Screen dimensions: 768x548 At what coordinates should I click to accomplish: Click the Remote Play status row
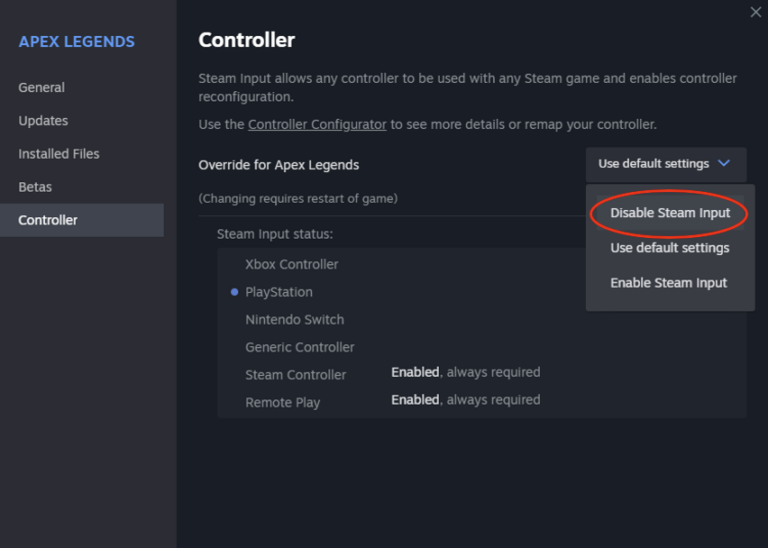[x=283, y=402]
